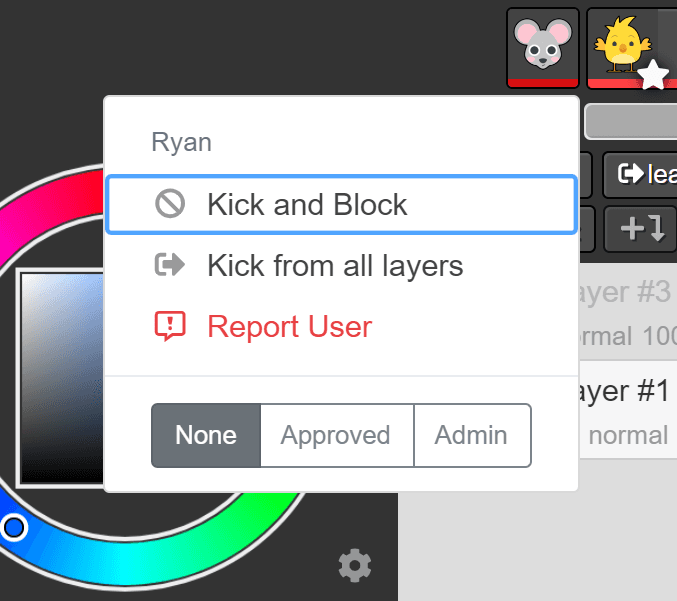Set user role to None
The width and height of the screenshot is (677, 601).
[x=206, y=435]
